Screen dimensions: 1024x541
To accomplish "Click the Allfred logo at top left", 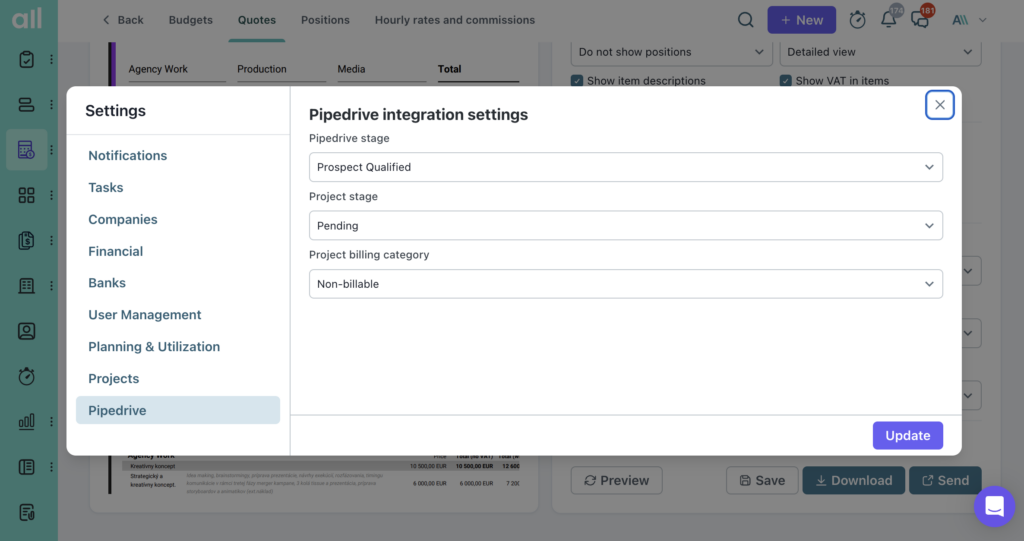I will 27,18.
